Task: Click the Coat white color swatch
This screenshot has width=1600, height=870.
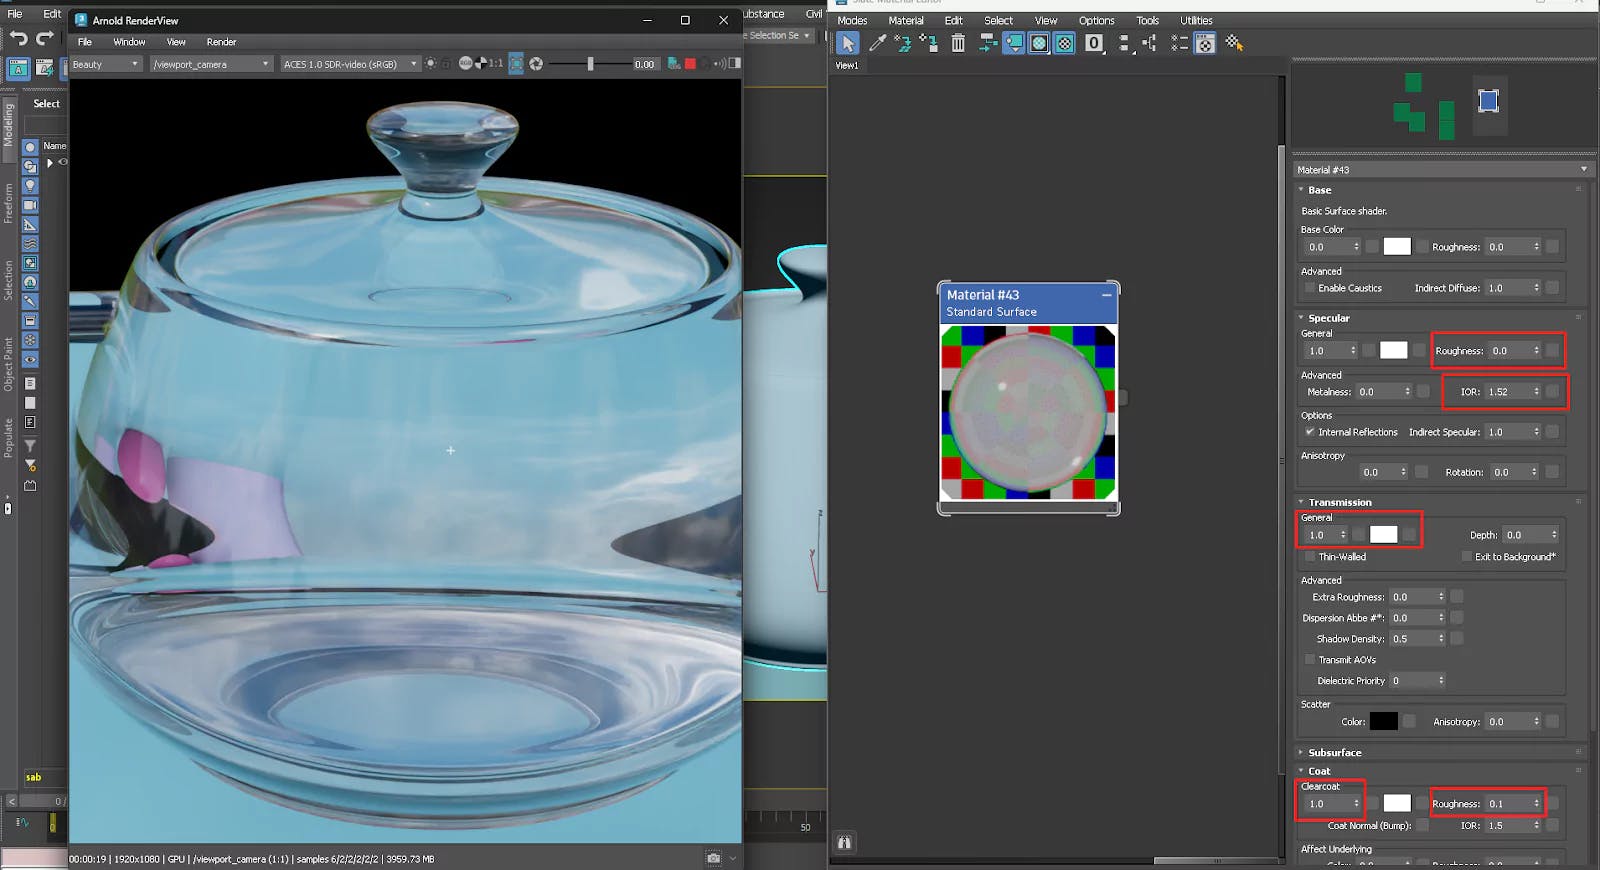Action: click(x=1397, y=803)
